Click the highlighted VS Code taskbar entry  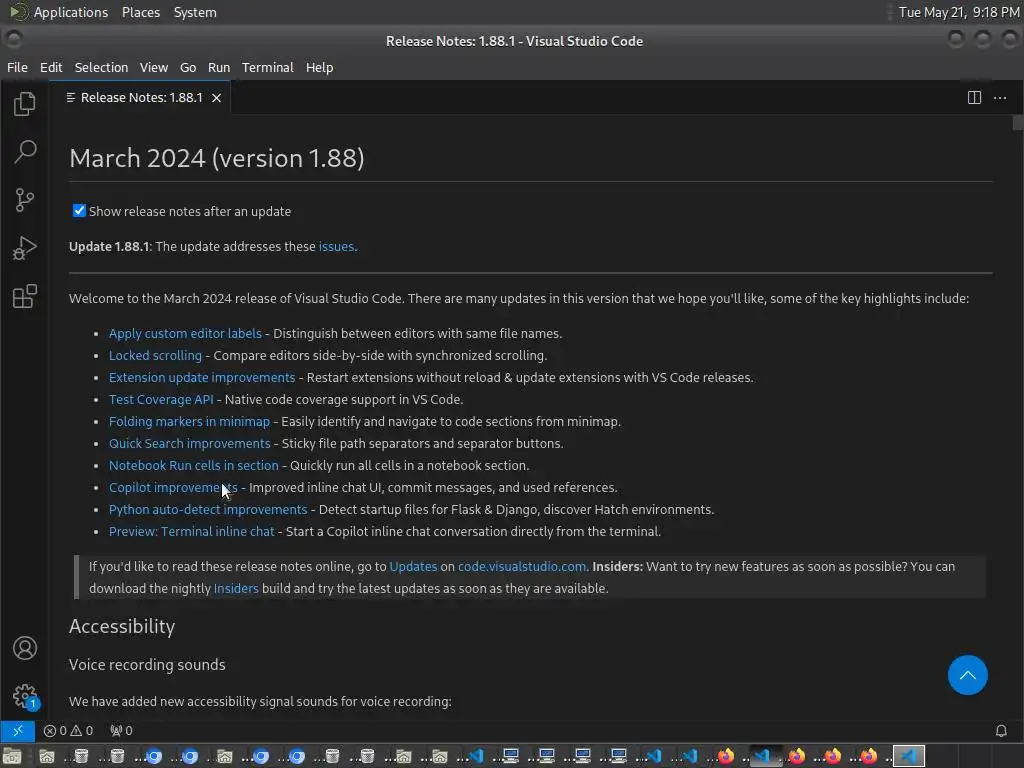tap(908, 756)
